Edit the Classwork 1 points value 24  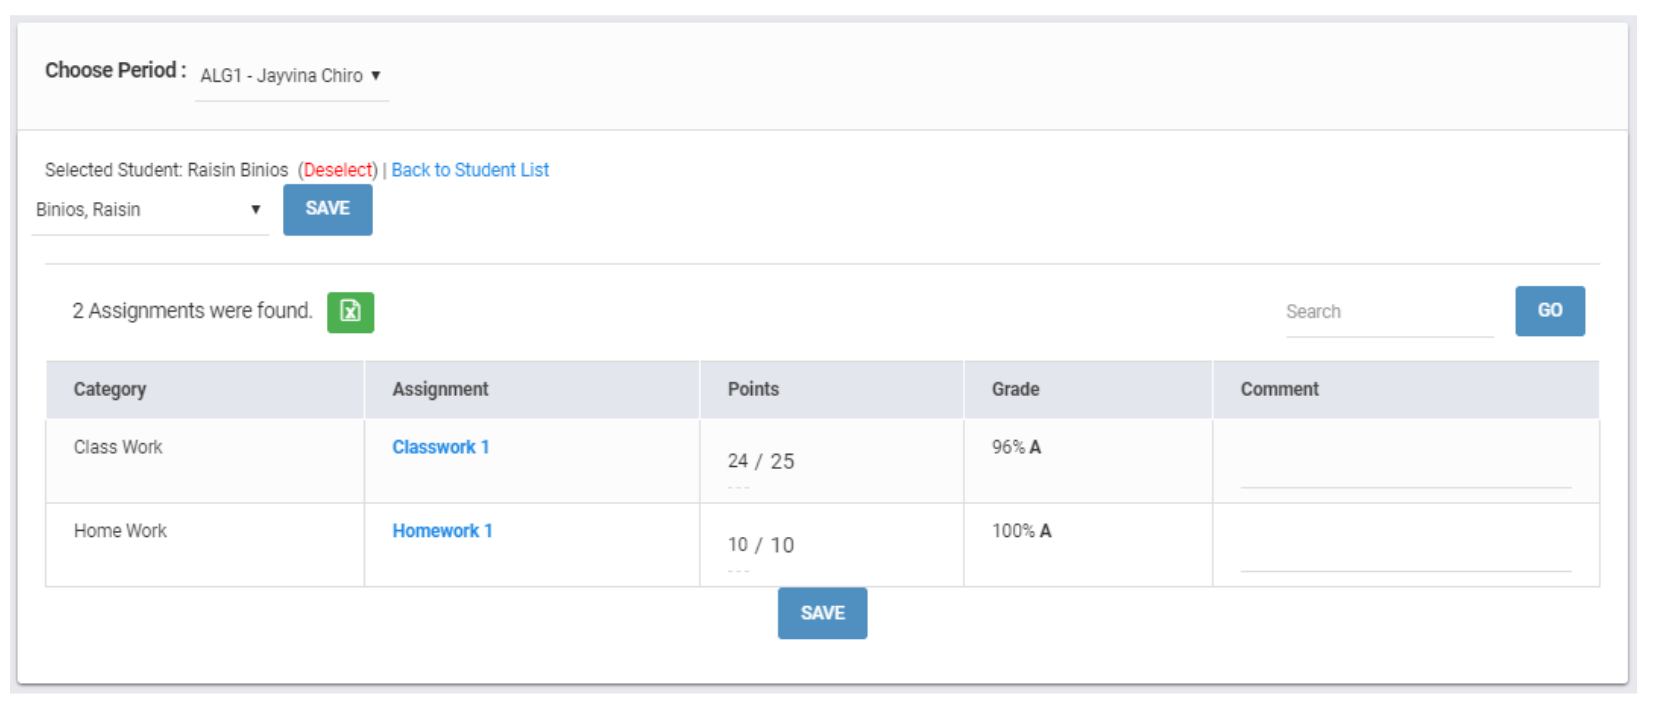click(738, 461)
